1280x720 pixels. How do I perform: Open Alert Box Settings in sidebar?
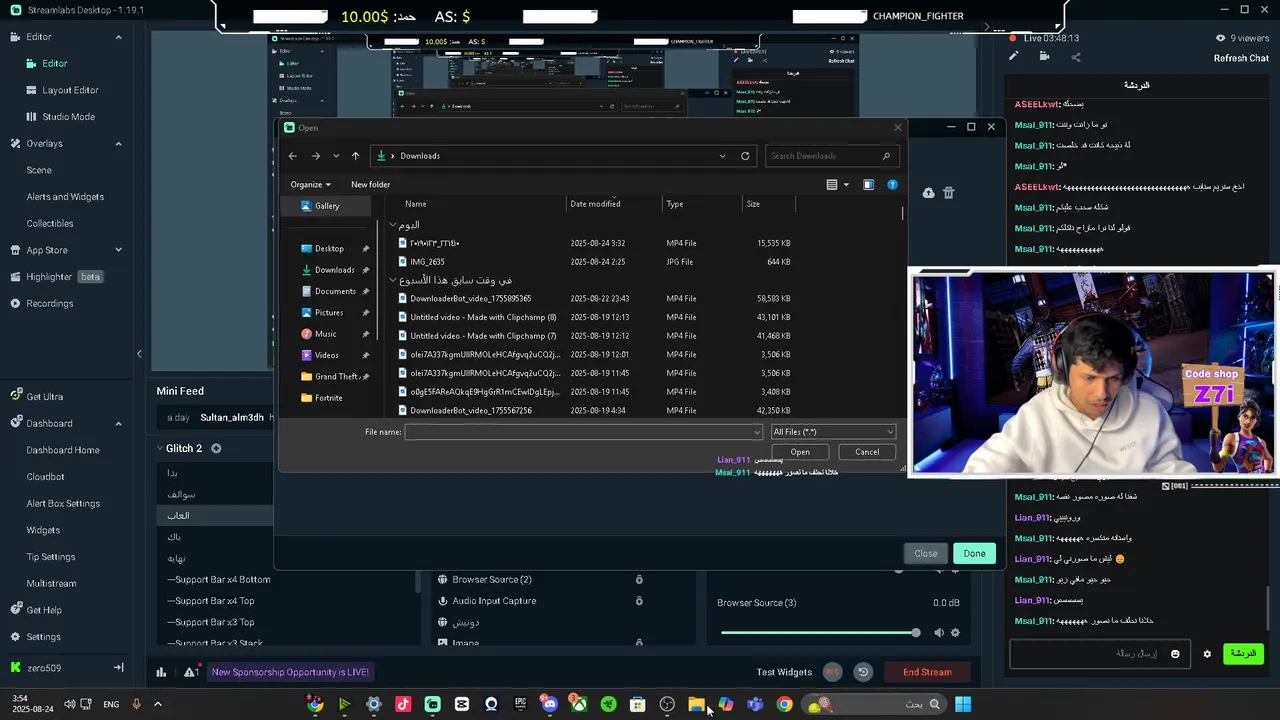(63, 504)
